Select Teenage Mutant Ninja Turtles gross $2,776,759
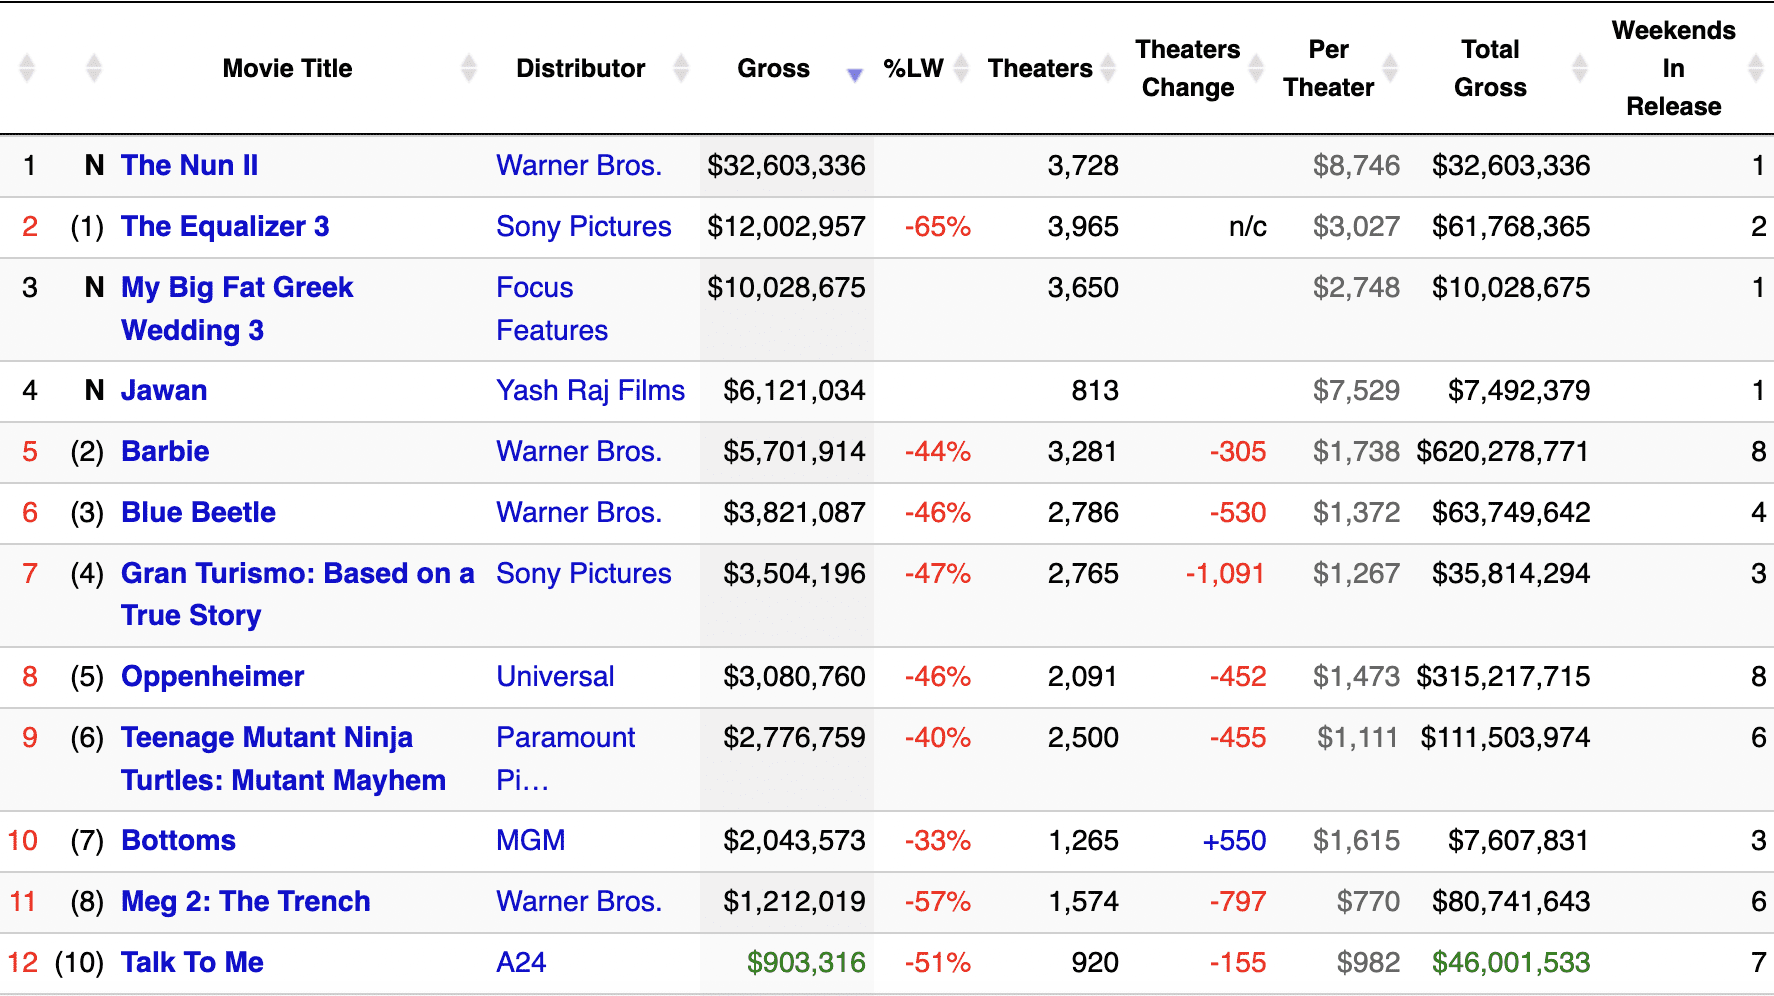 click(x=794, y=737)
